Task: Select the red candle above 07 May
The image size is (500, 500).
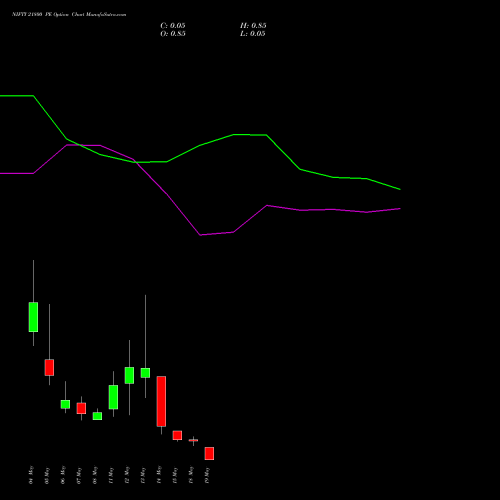Action: [x=81, y=408]
